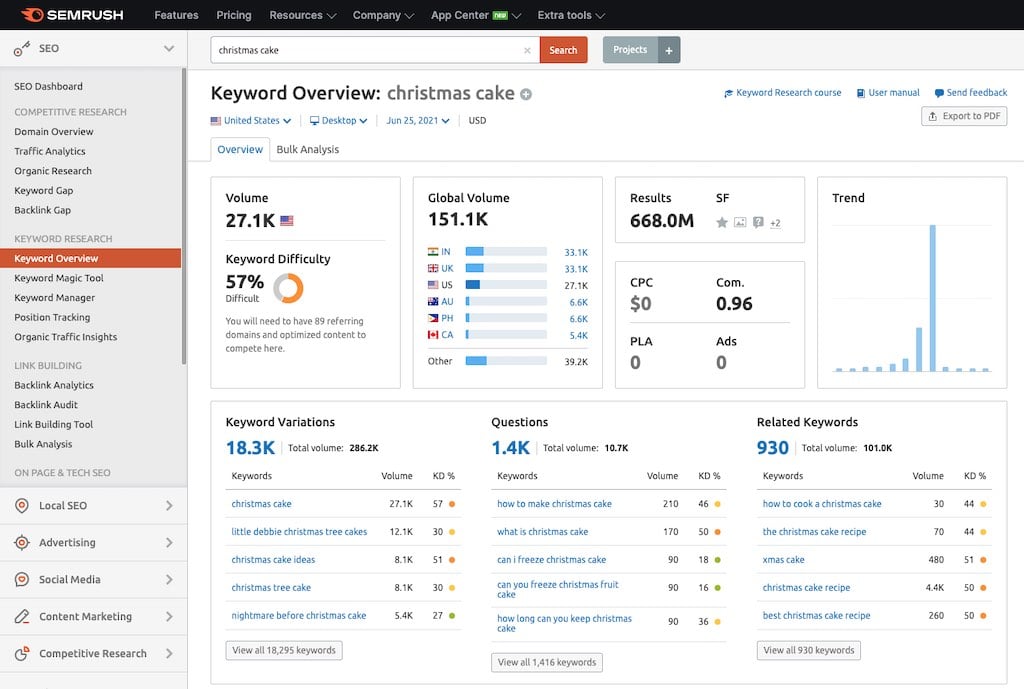Viewport: 1024px width, 689px height.
Task: Click the Export to PDF button
Action: coord(964,116)
